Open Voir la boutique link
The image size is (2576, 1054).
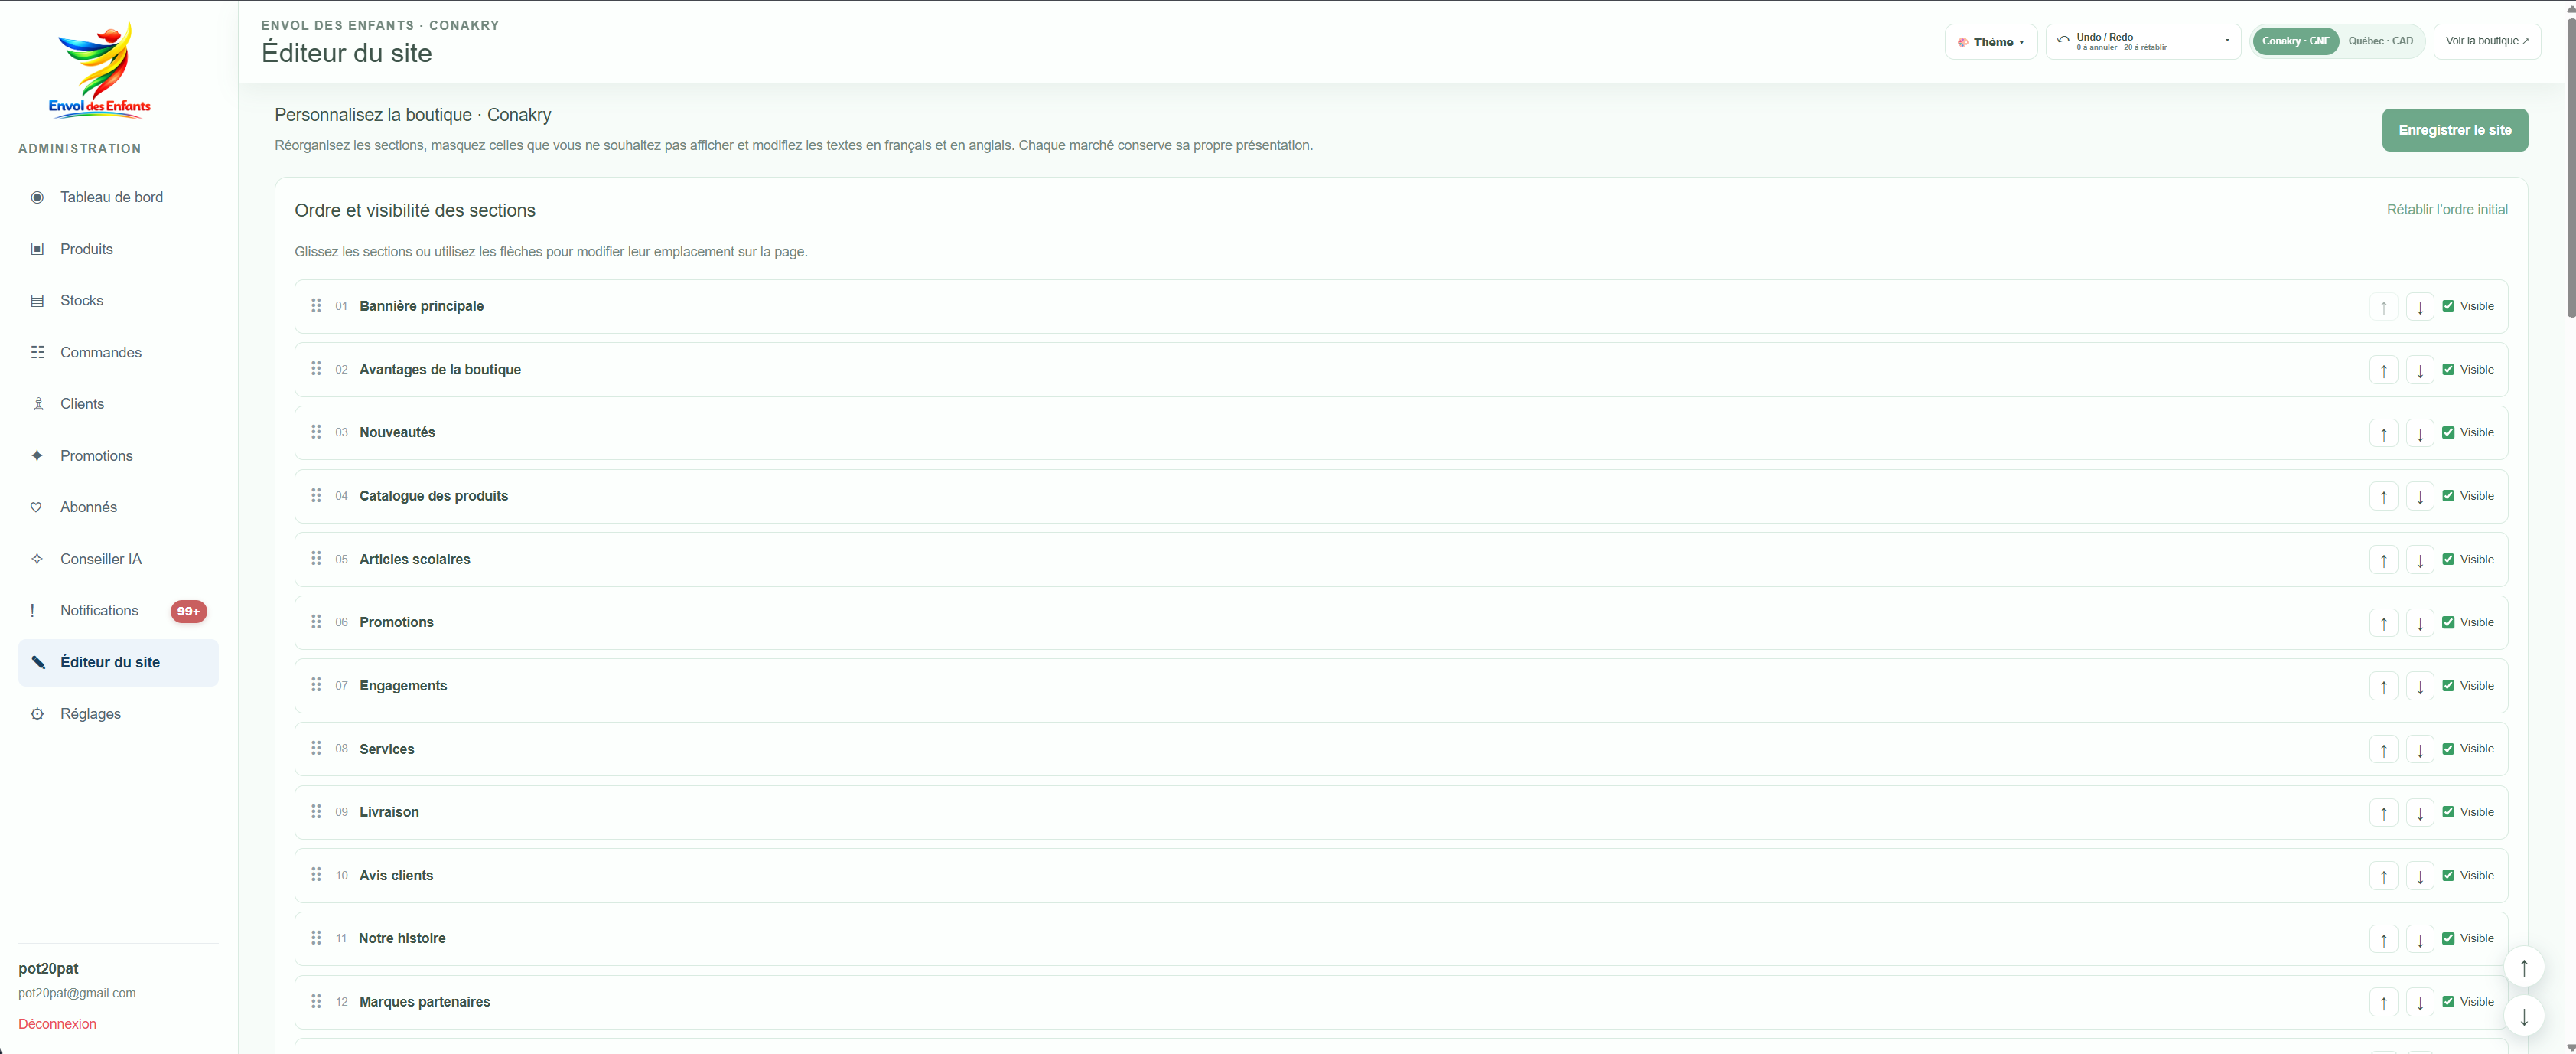[x=2486, y=41]
